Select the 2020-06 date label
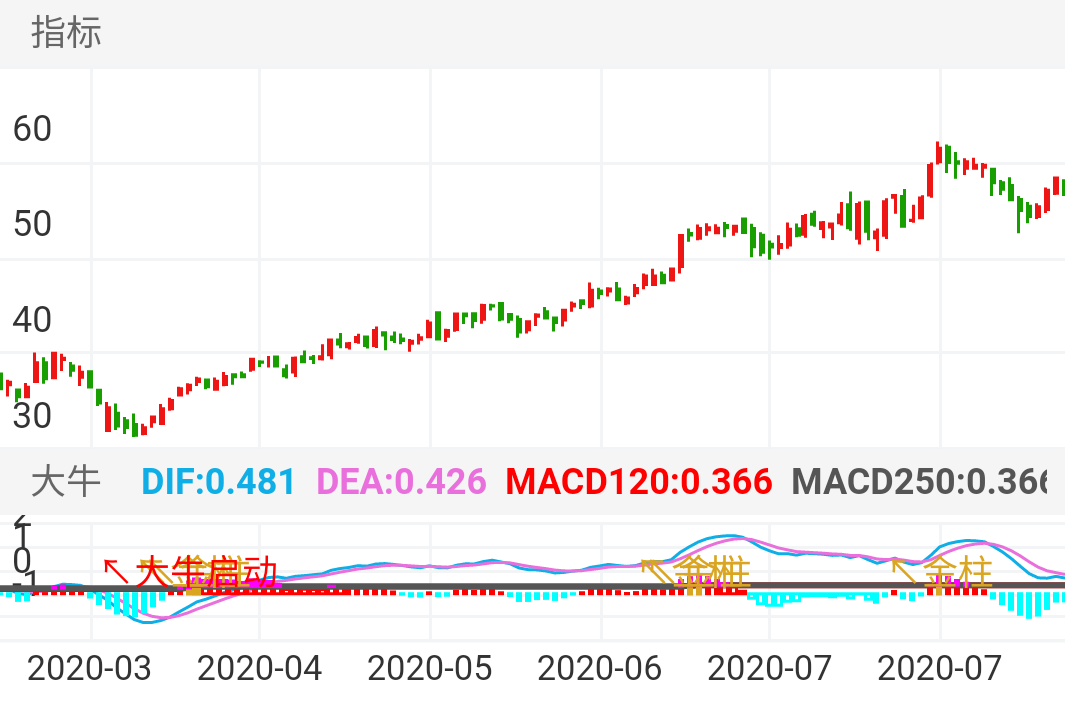The height and width of the screenshot is (708, 1065). (599, 668)
